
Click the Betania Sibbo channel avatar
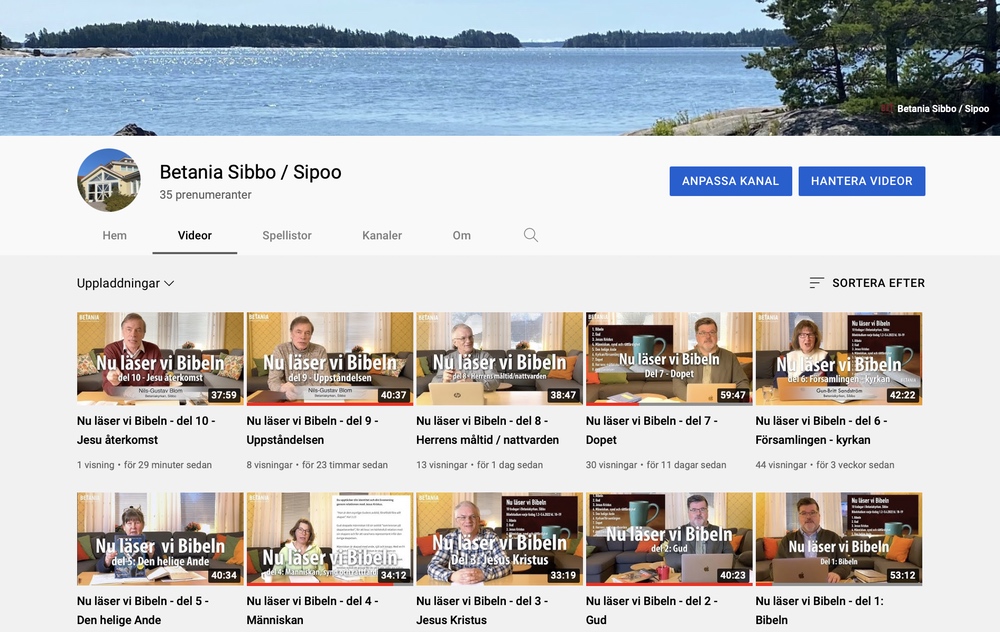point(109,180)
